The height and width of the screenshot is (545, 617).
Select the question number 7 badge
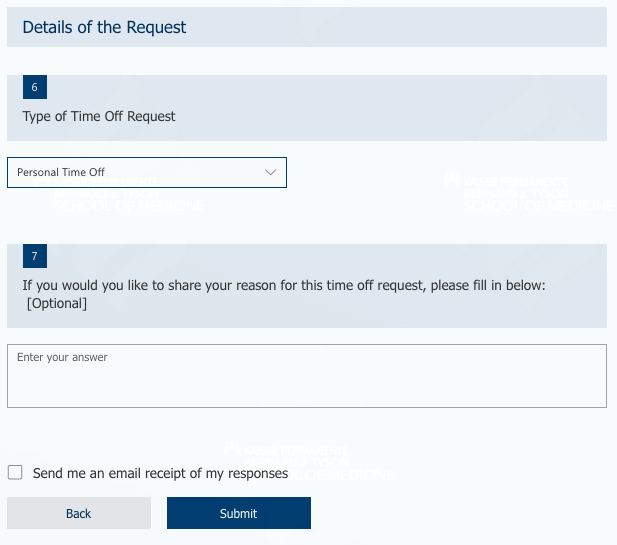click(x=35, y=256)
